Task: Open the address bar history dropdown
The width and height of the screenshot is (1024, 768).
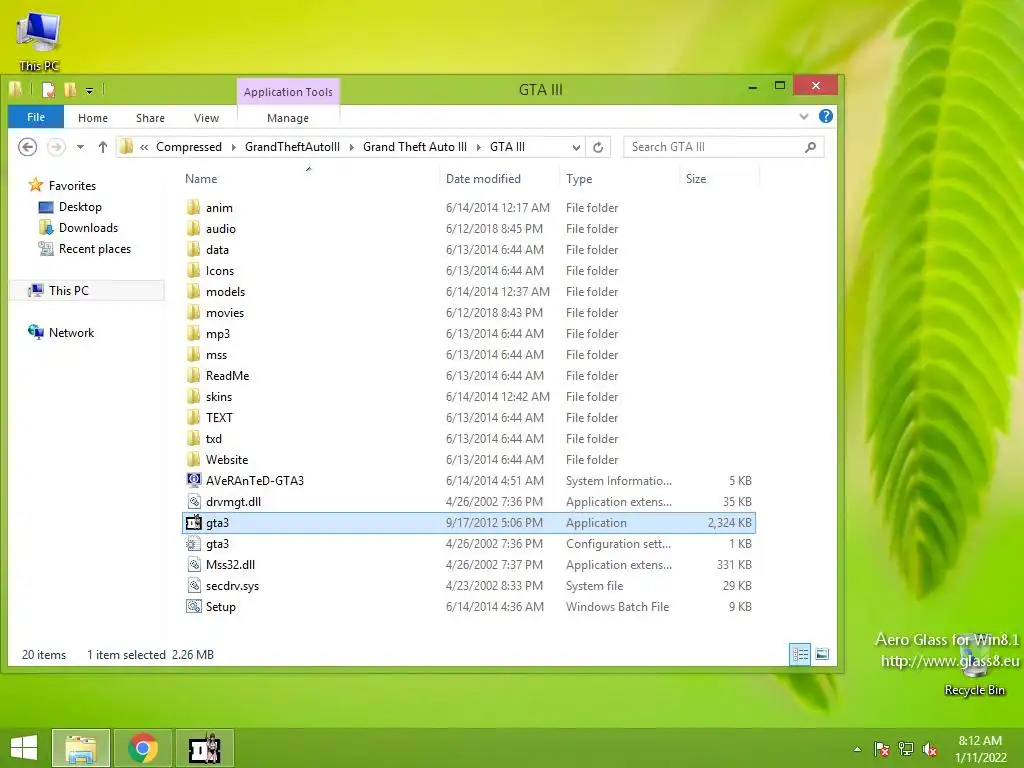Action: coord(576,147)
